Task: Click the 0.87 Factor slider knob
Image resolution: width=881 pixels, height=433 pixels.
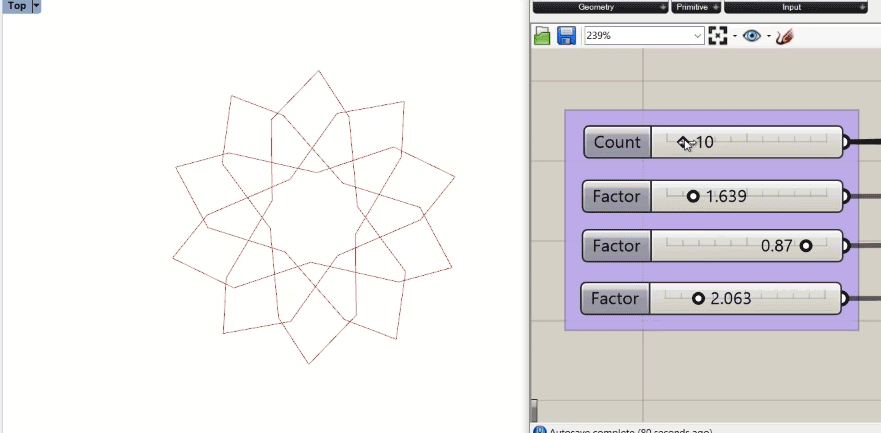Action: 806,245
